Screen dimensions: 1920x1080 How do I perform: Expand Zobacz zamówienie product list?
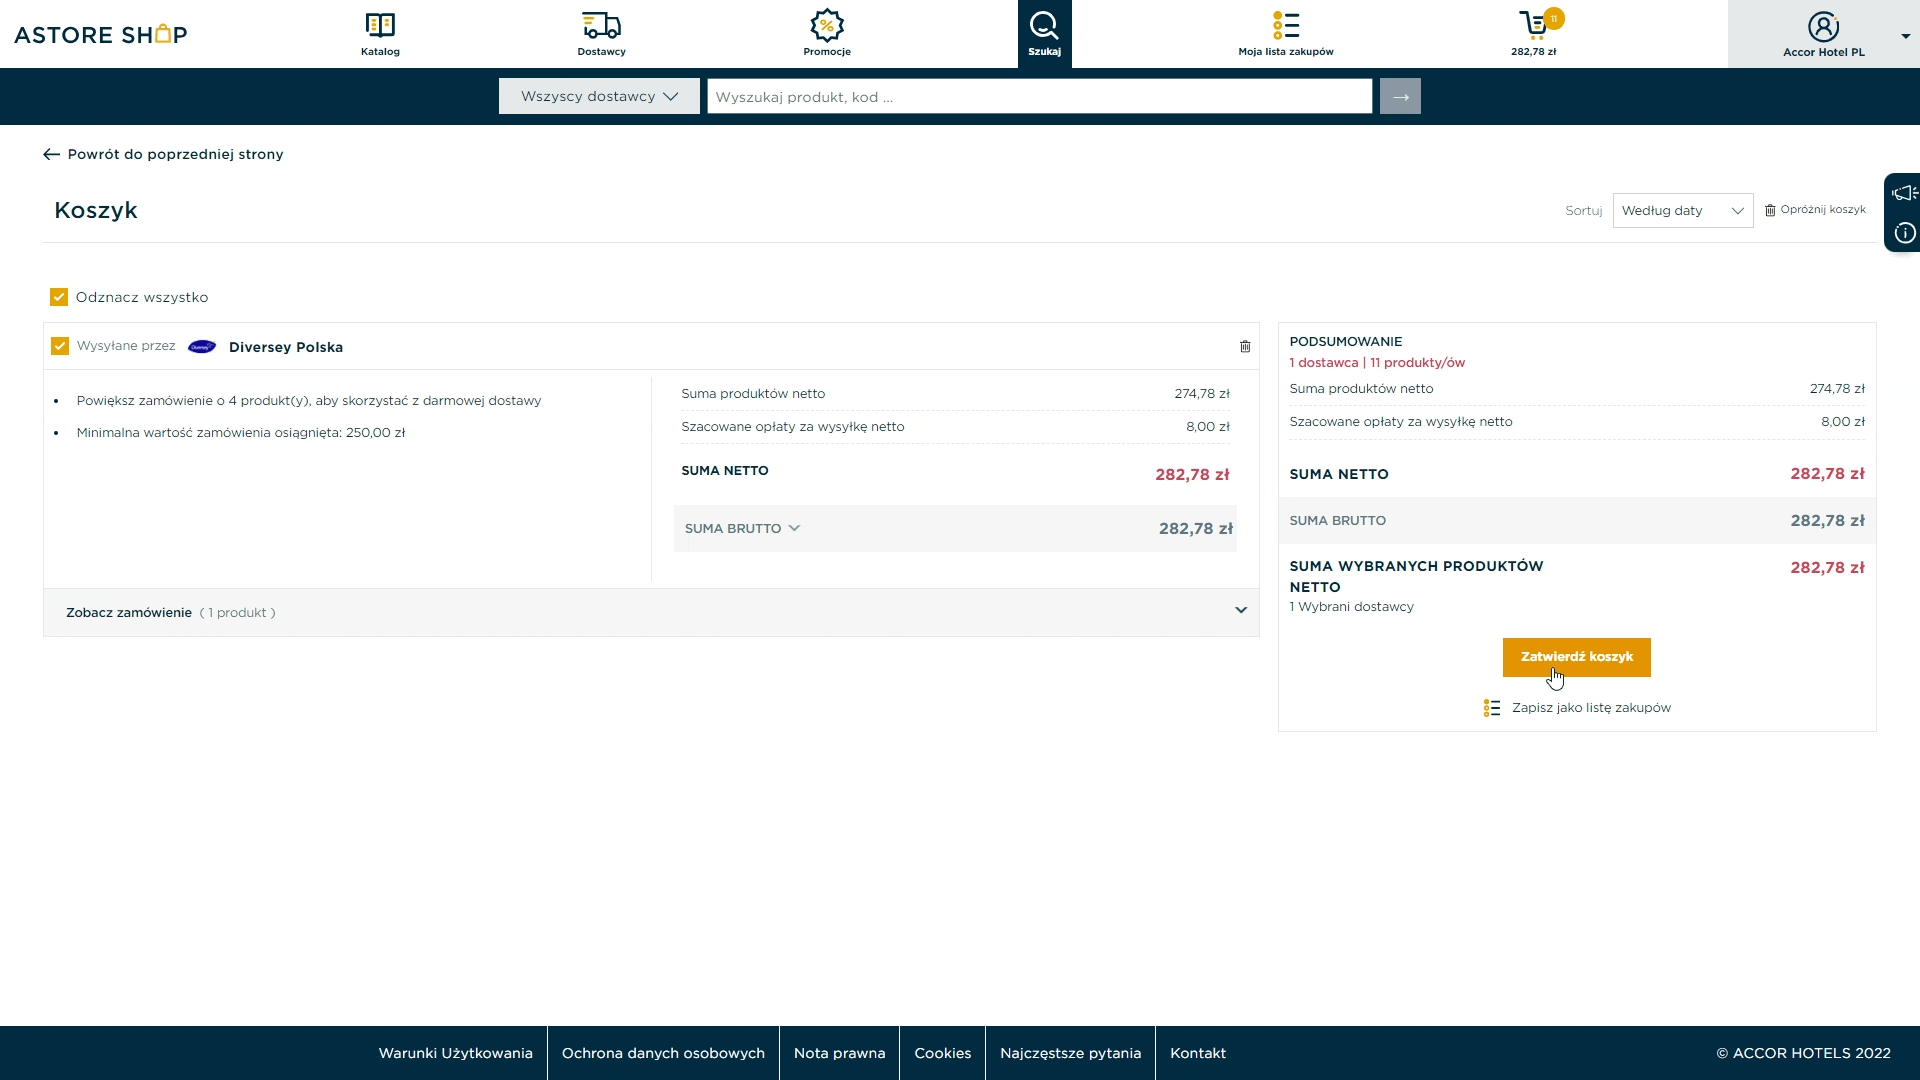(651, 612)
